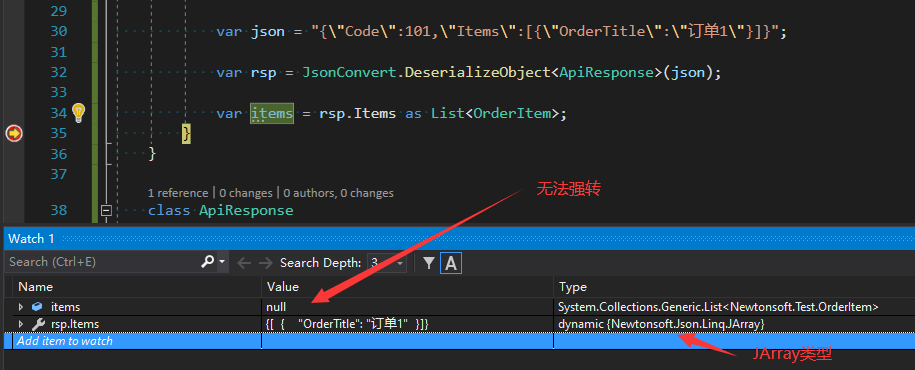Click the 'OrderItem' type on line 34
915x370 pixels.
512,113
